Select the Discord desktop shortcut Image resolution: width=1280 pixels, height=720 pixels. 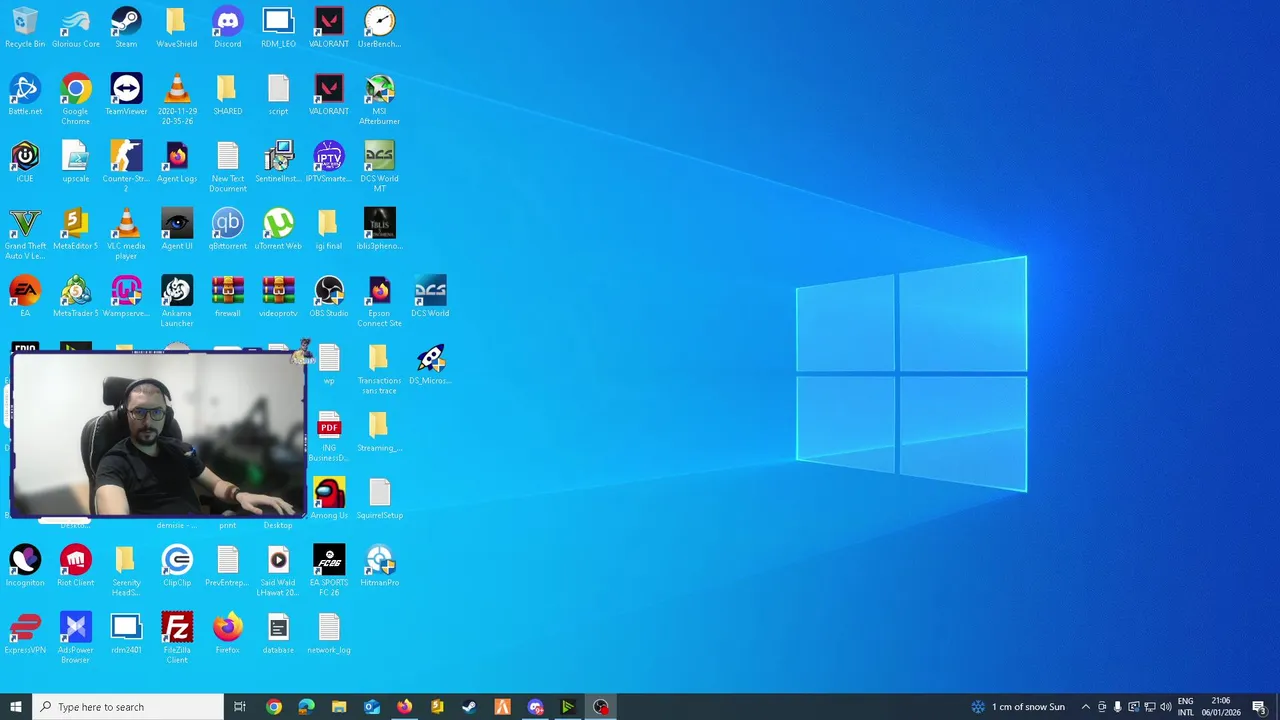tap(228, 28)
